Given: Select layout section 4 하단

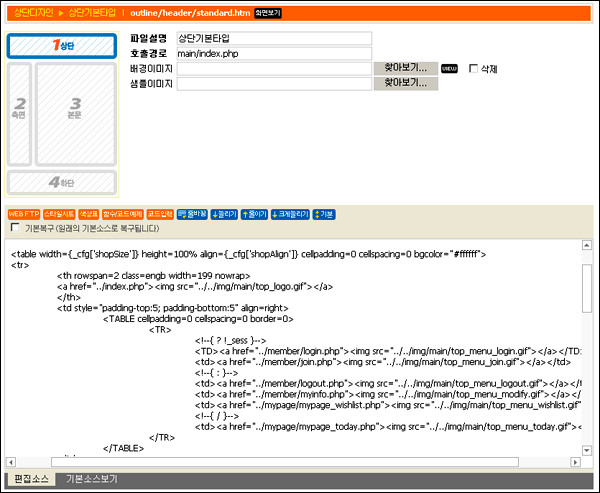Looking at the screenshot, I should point(62,182).
